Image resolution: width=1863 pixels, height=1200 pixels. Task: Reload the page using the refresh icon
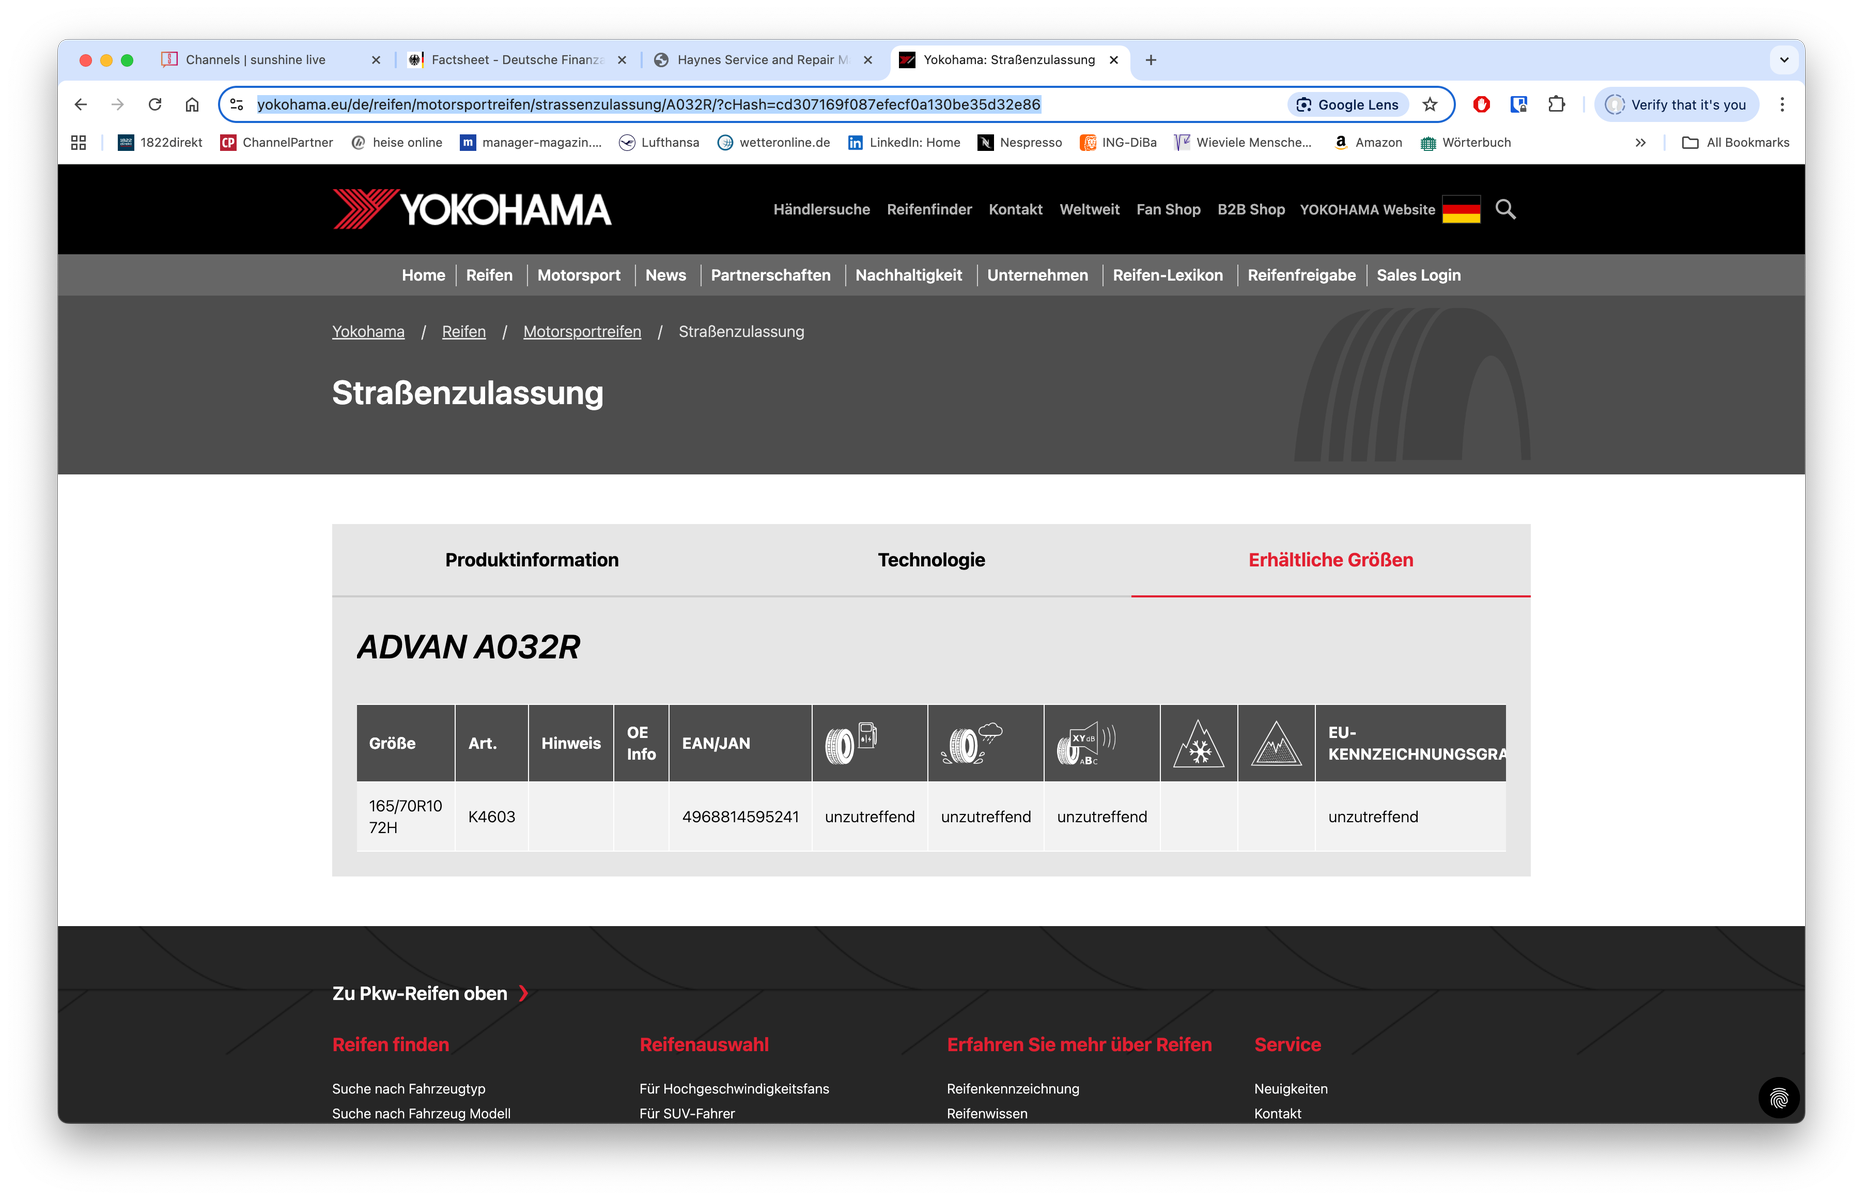coord(155,104)
